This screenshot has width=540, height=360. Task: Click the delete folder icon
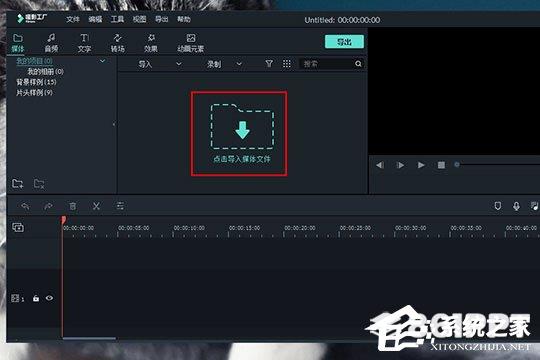(39, 183)
